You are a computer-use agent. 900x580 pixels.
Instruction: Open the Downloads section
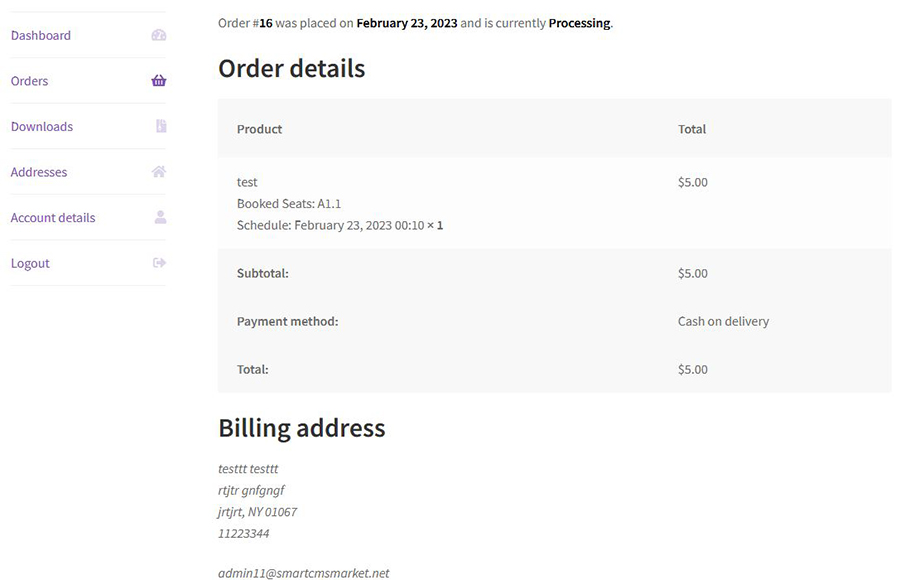coord(42,126)
